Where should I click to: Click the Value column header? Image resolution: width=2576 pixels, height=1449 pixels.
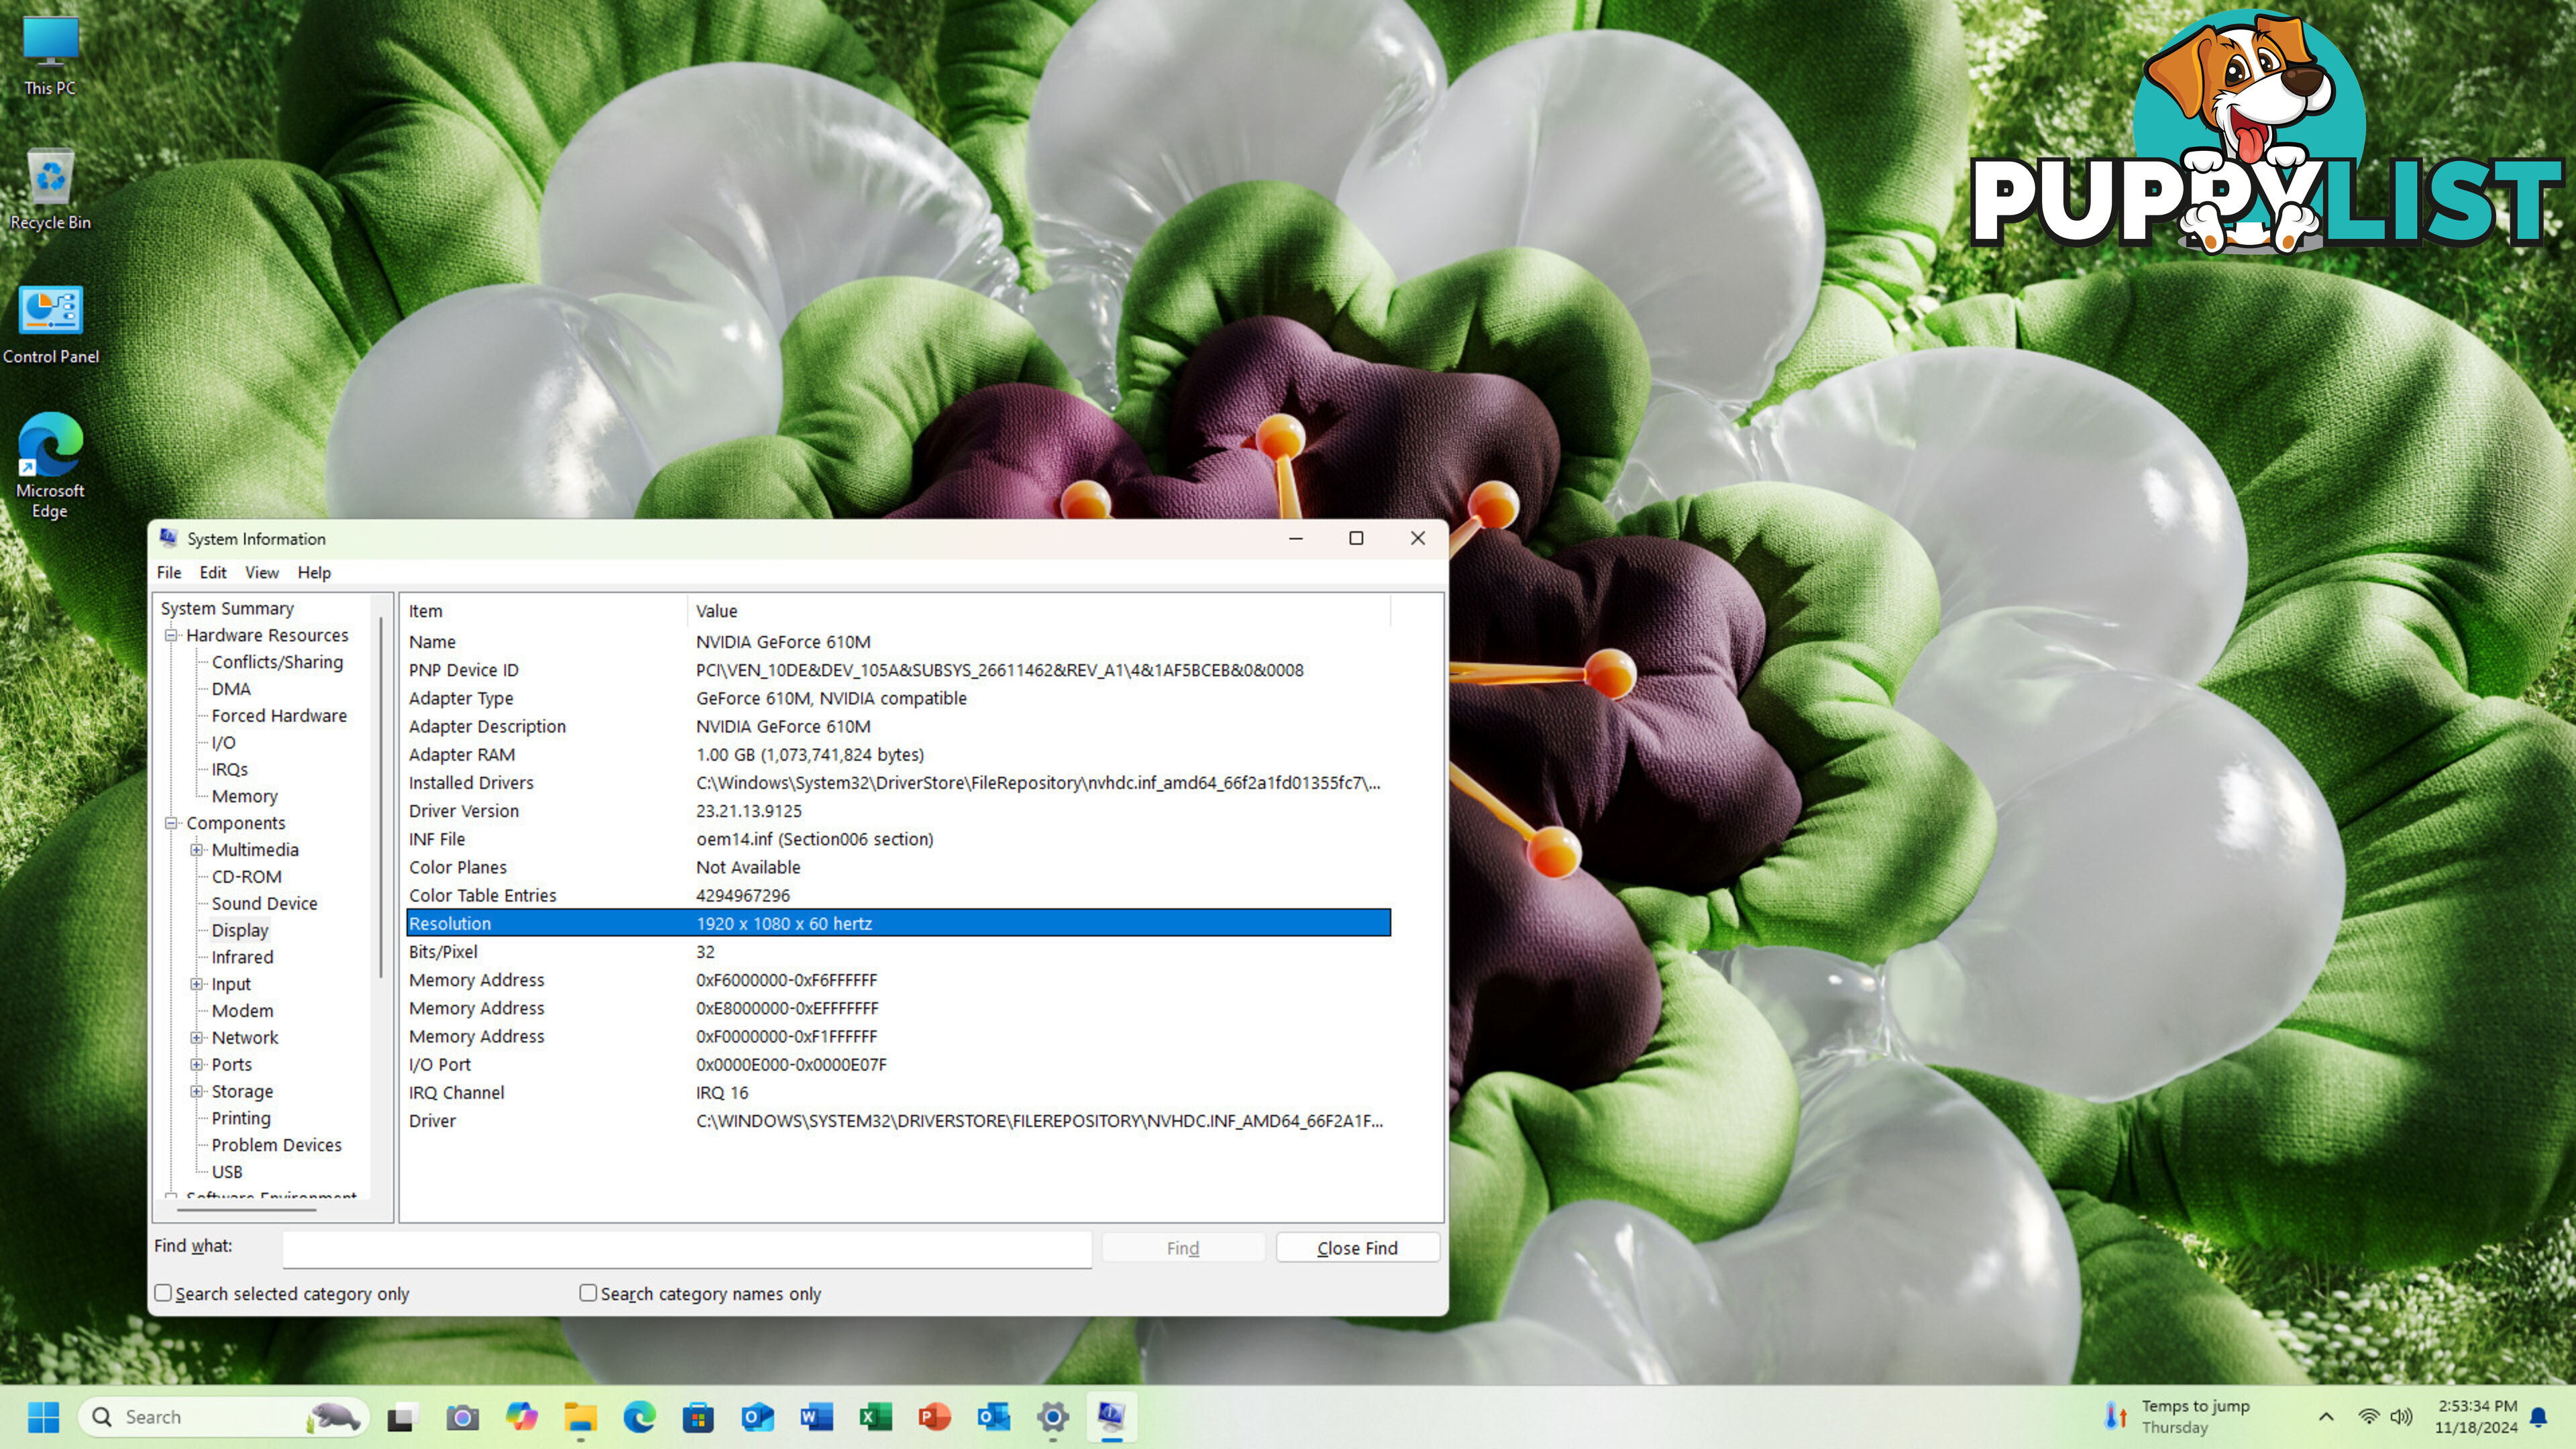coord(1040,611)
